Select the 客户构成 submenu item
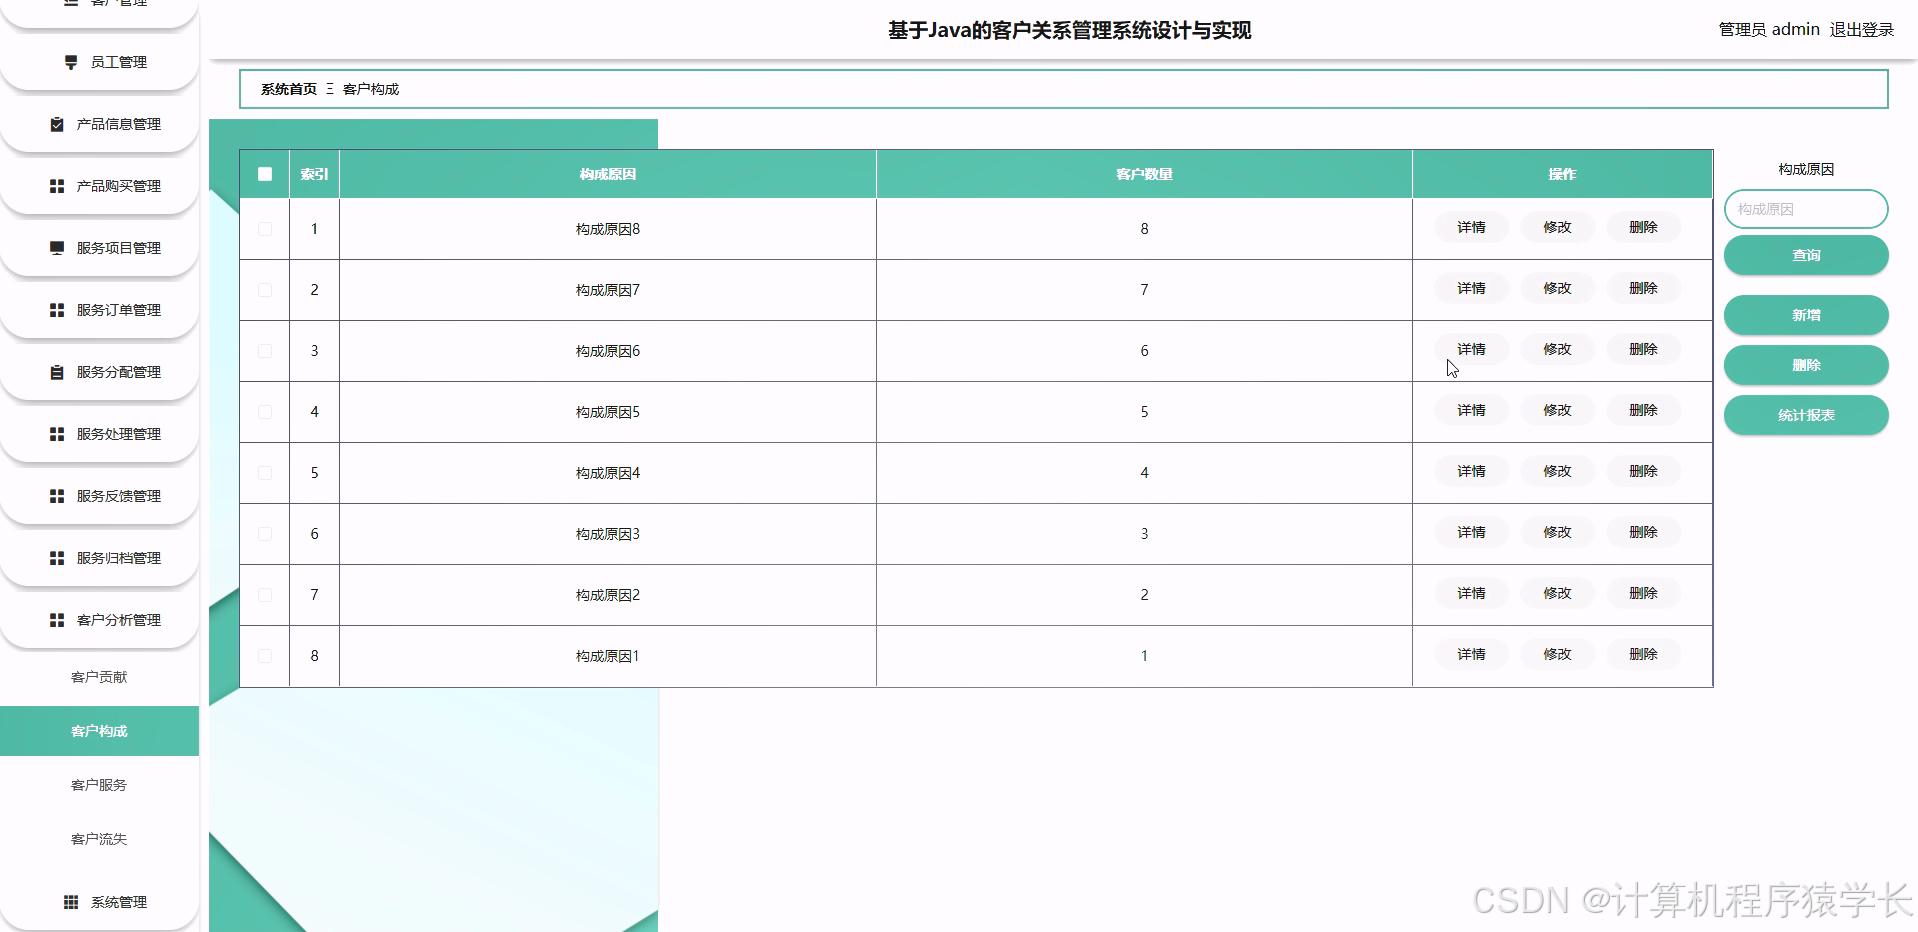Viewport: 1918px width, 932px height. point(99,731)
